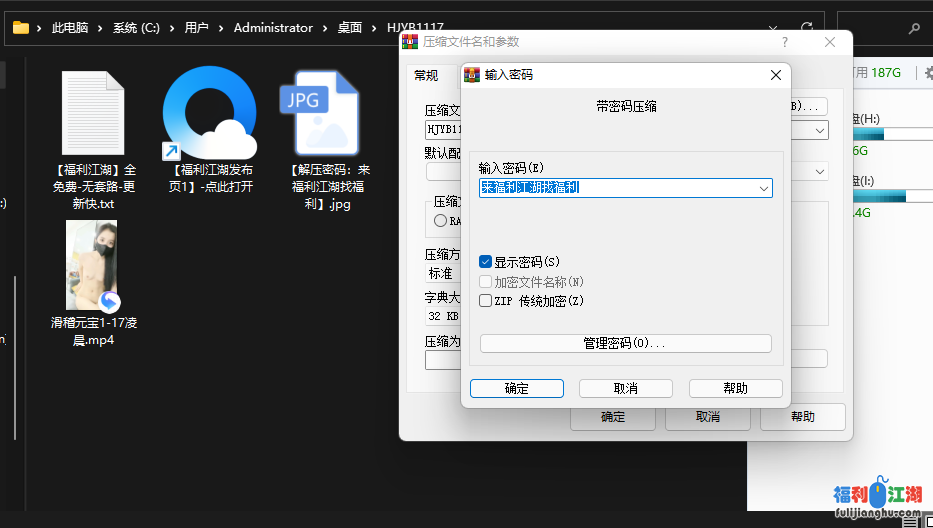933x528 pixels.
Task: Uncheck the 显示密码 checkbox
Action: [x=486, y=262]
